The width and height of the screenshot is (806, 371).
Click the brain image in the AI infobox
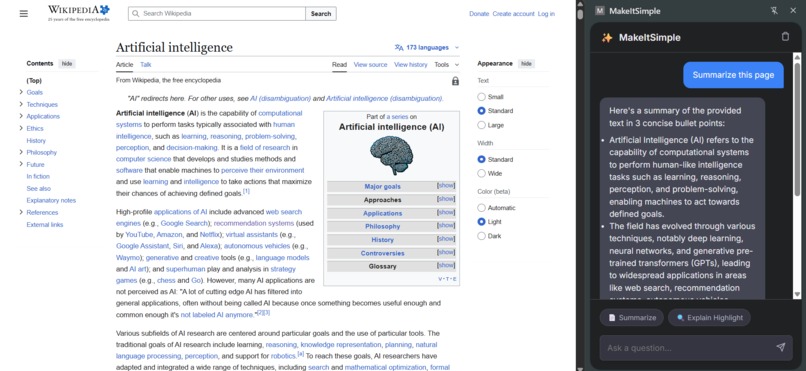pos(391,155)
